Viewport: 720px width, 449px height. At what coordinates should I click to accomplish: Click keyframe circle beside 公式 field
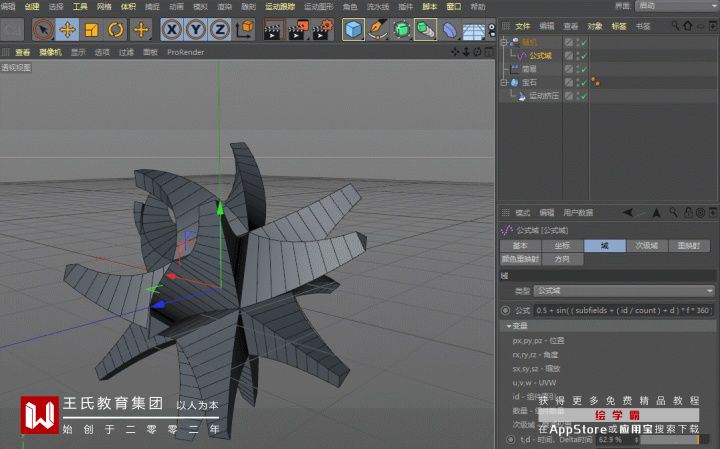coord(506,310)
